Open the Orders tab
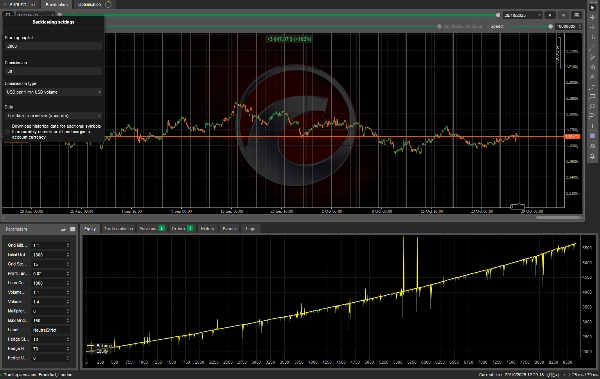This screenshot has height=379, width=600. tap(182, 229)
